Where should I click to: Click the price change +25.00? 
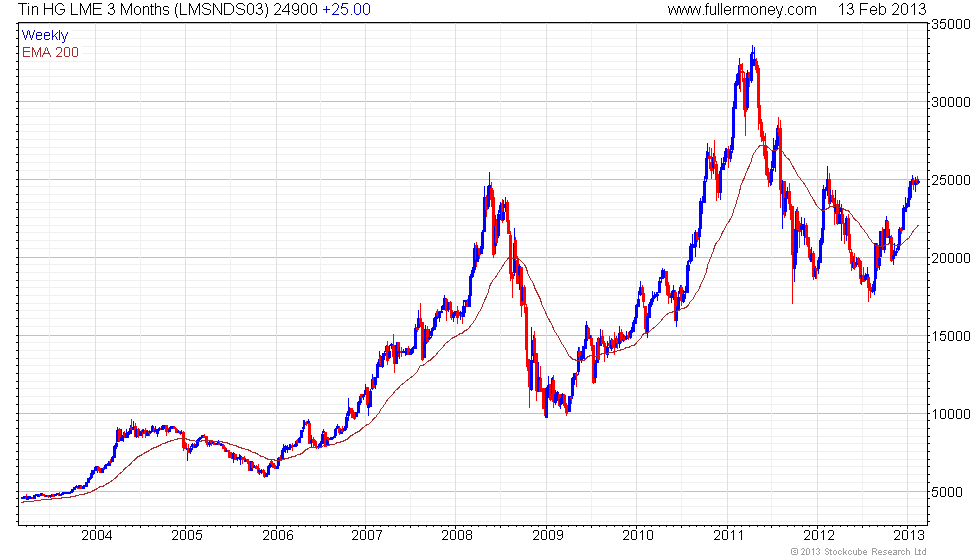pos(346,9)
